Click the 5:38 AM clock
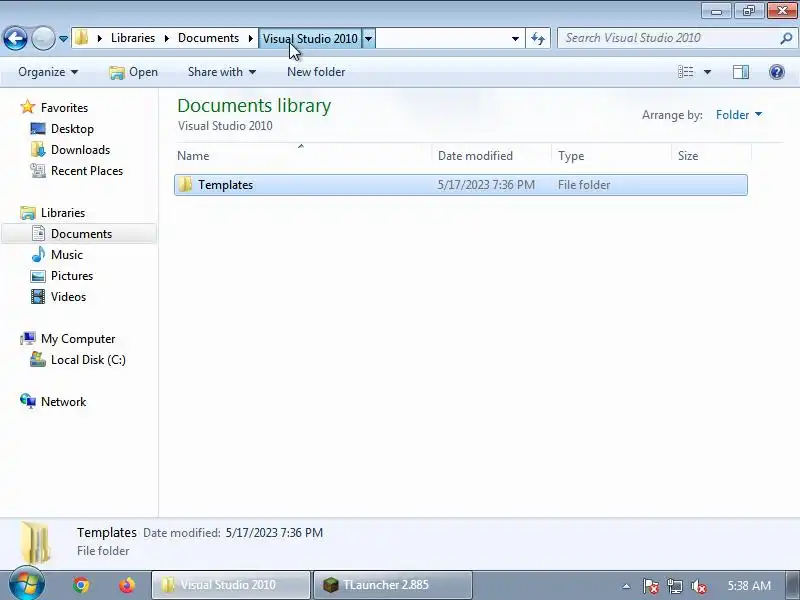 coord(749,585)
